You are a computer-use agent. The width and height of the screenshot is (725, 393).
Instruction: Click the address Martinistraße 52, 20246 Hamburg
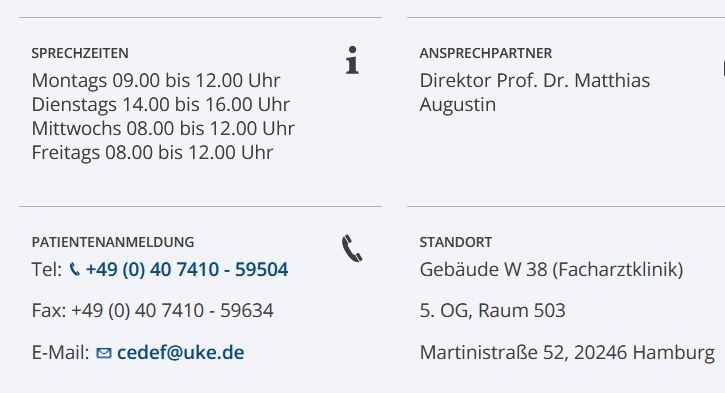[567, 353]
